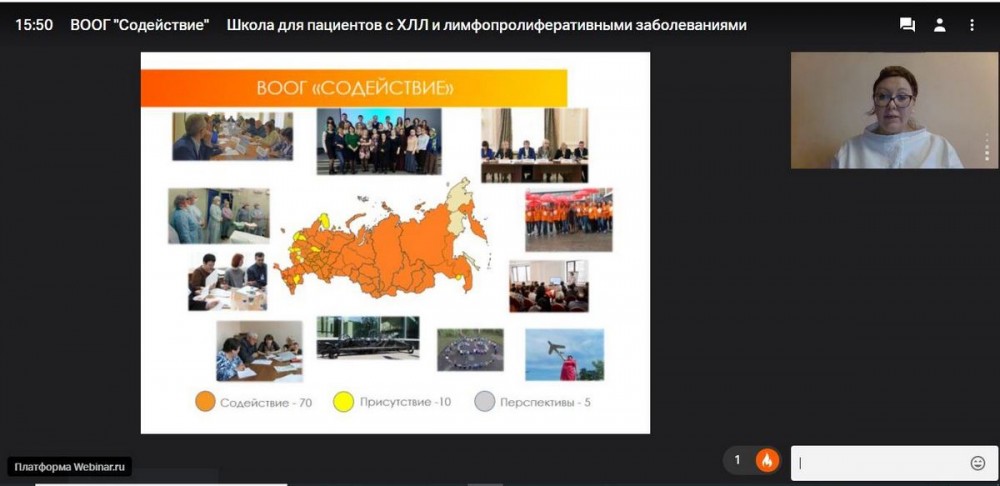Click the group photo in front of blue screen
Image resolution: width=1000 pixels, height=486 pixels.
[379, 142]
